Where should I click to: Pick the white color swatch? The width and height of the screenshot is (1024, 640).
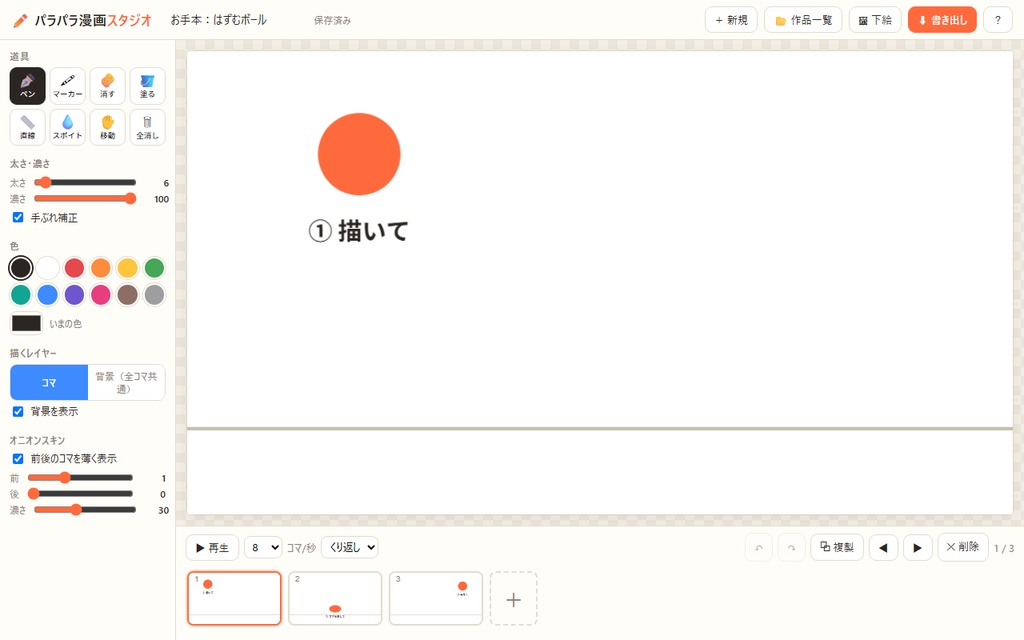coord(48,268)
